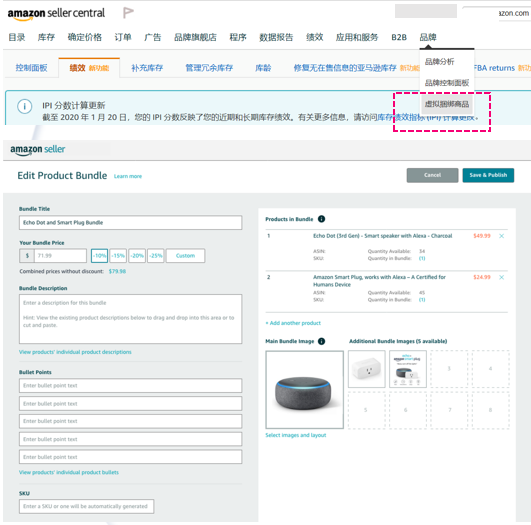The width and height of the screenshot is (531, 525).
Task: Click Save & Publish button
Action: point(488,175)
